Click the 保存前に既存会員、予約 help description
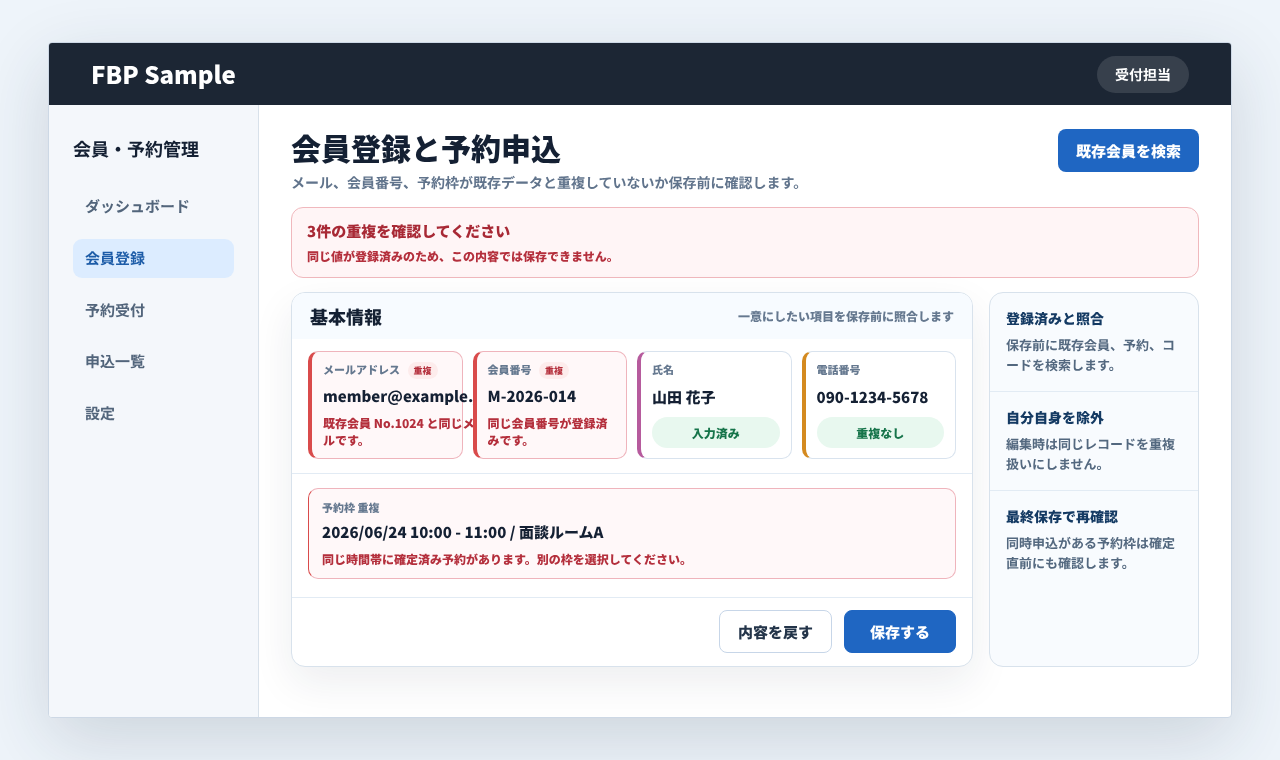 [x=1090, y=355]
